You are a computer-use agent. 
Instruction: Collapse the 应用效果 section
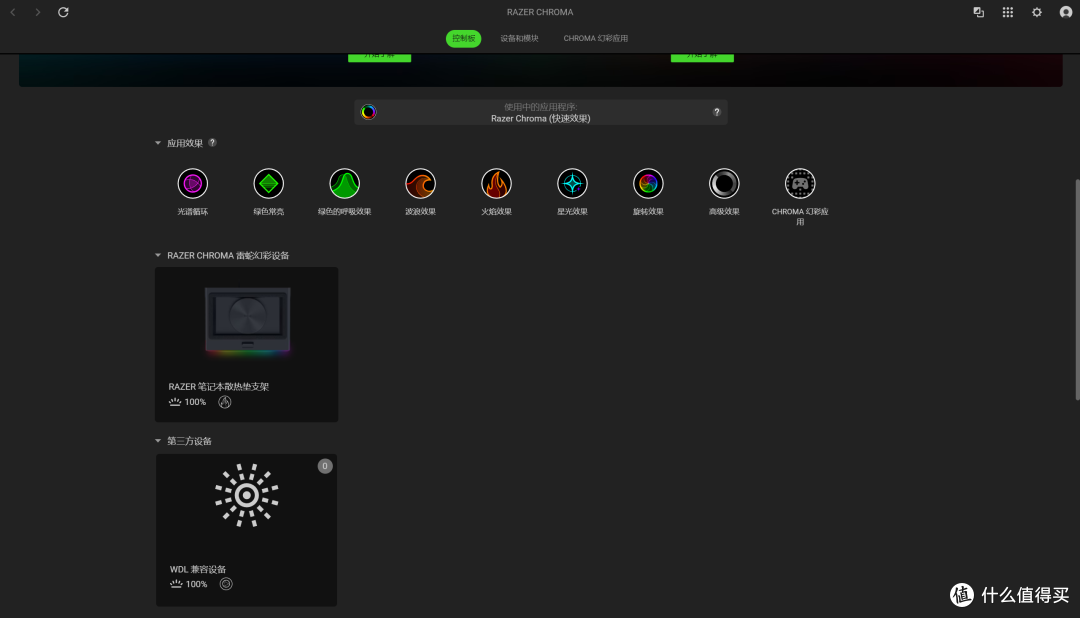(158, 143)
